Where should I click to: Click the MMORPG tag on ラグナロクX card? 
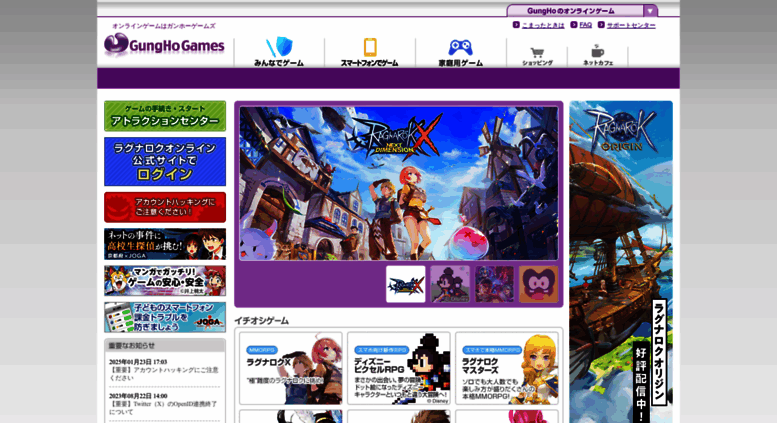pos(262,350)
